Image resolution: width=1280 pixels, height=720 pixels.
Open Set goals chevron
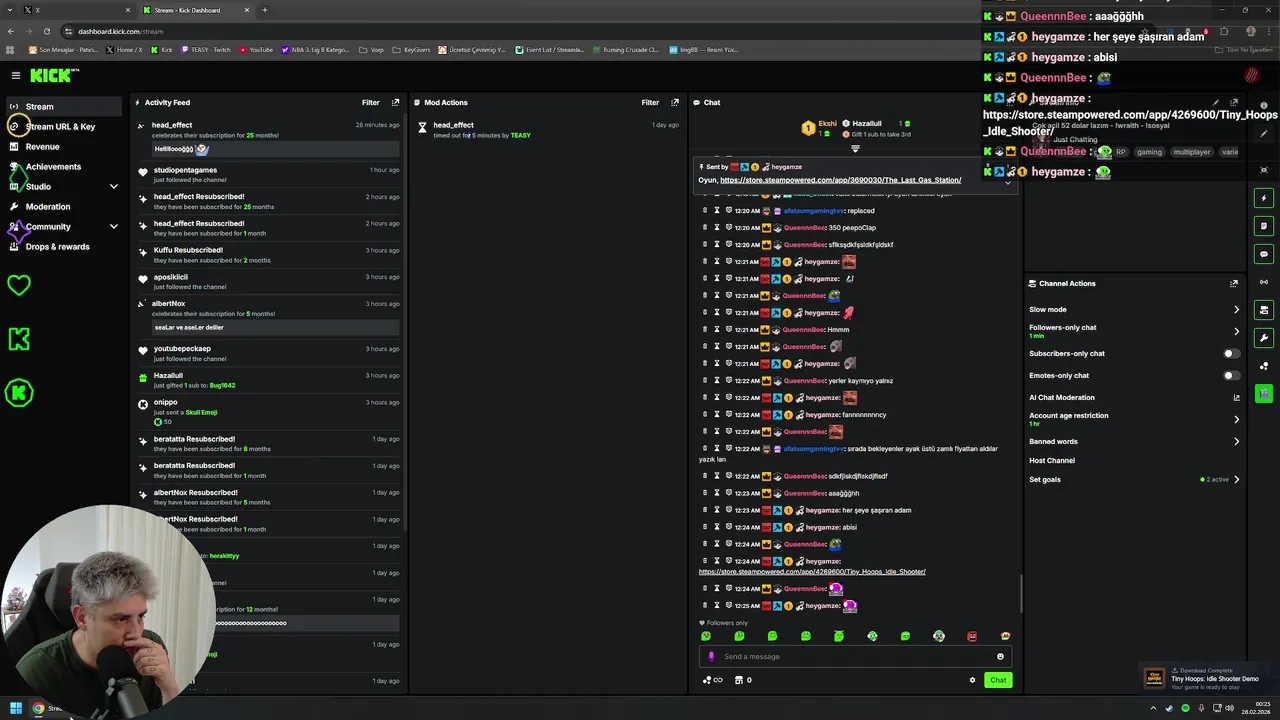(x=1236, y=480)
